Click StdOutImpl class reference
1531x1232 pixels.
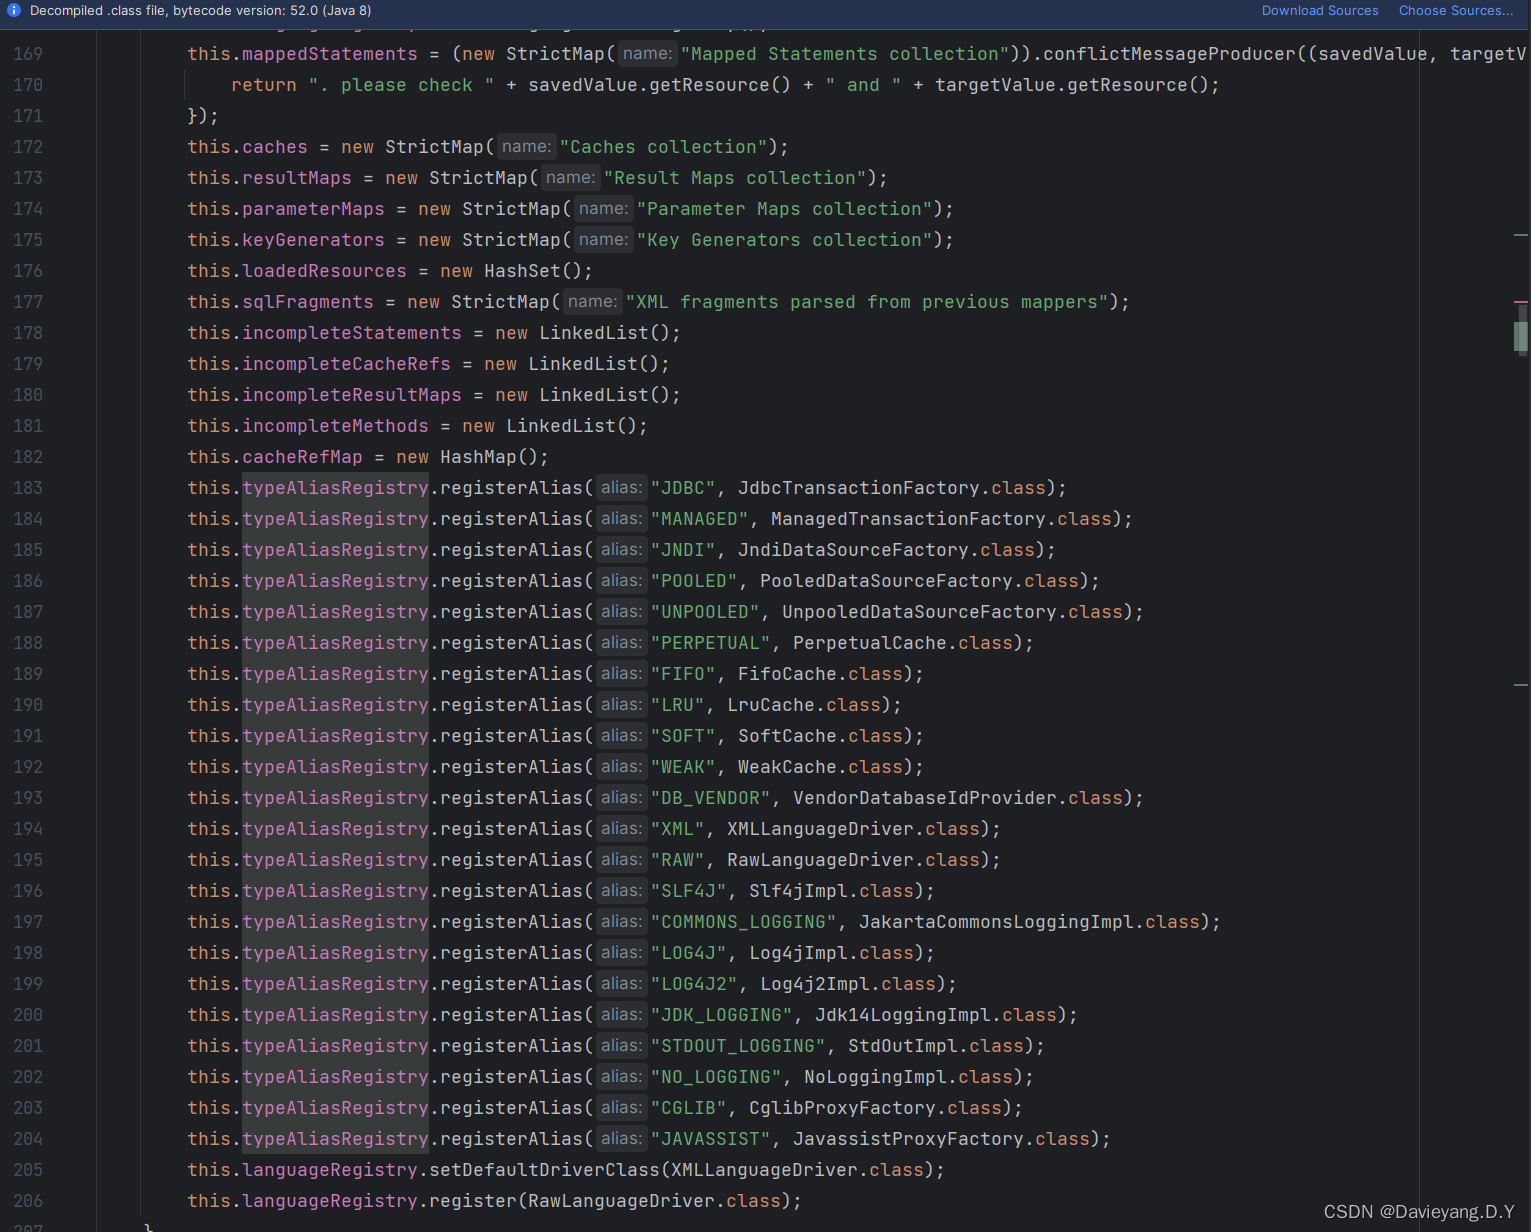point(903,1046)
